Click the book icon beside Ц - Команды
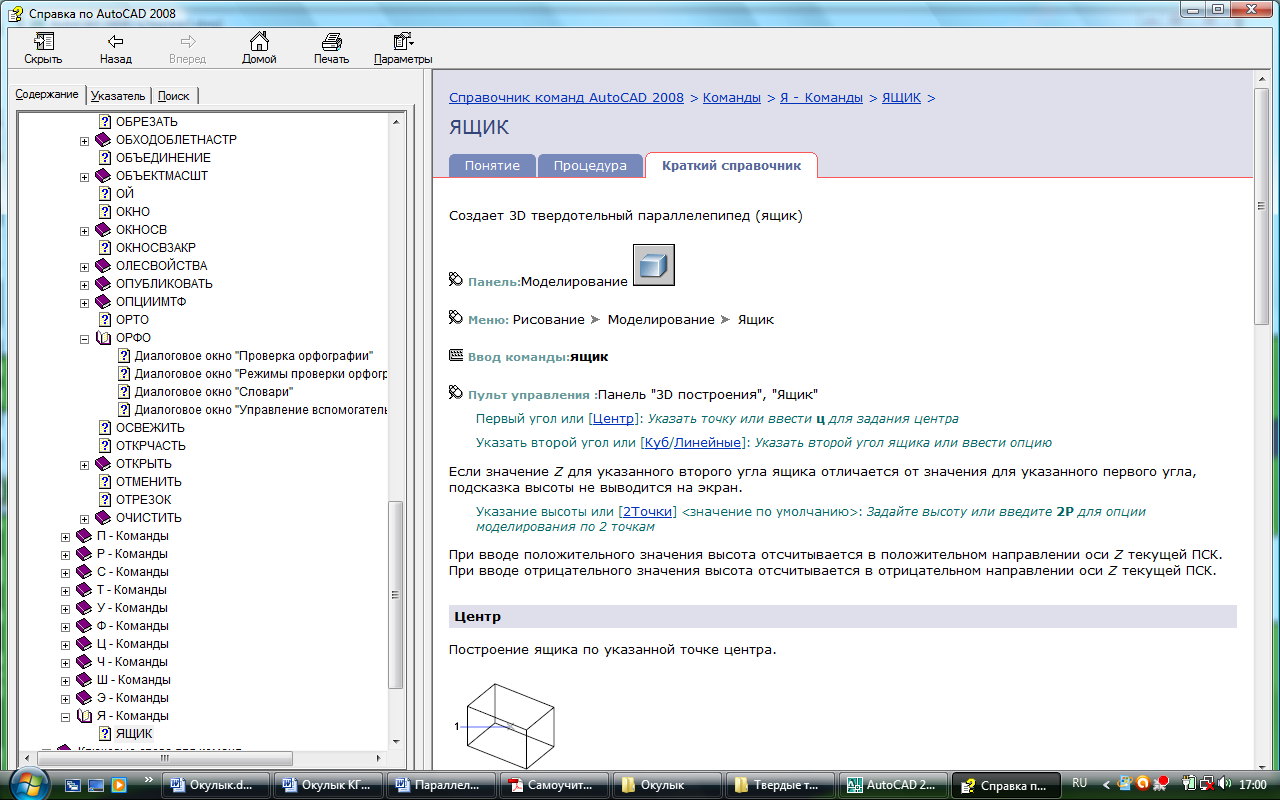This screenshot has width=1280, height=800. [x=84, y=644]
